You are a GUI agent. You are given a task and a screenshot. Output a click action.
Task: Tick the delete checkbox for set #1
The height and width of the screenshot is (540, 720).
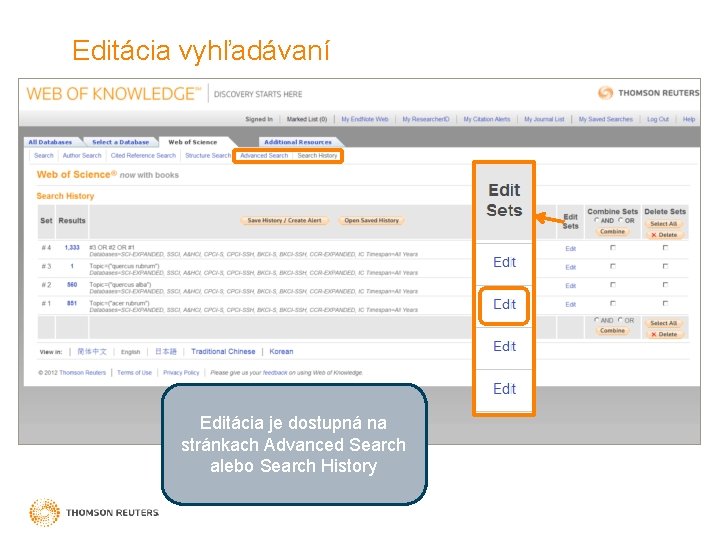665,303
